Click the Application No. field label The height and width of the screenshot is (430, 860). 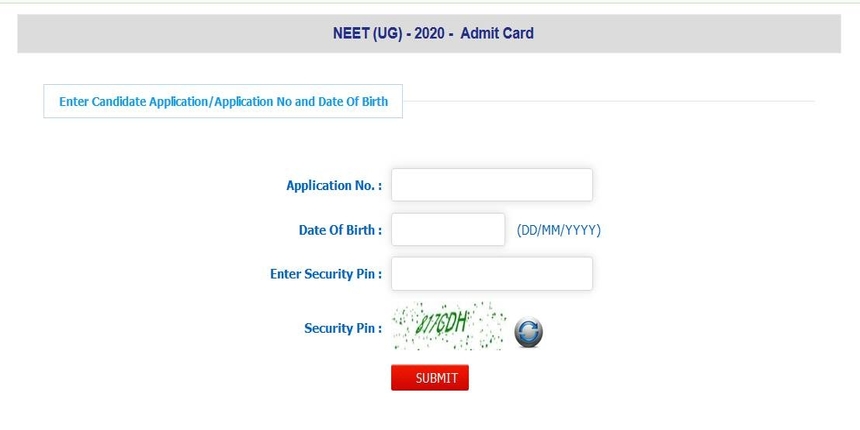click(334, 185)
